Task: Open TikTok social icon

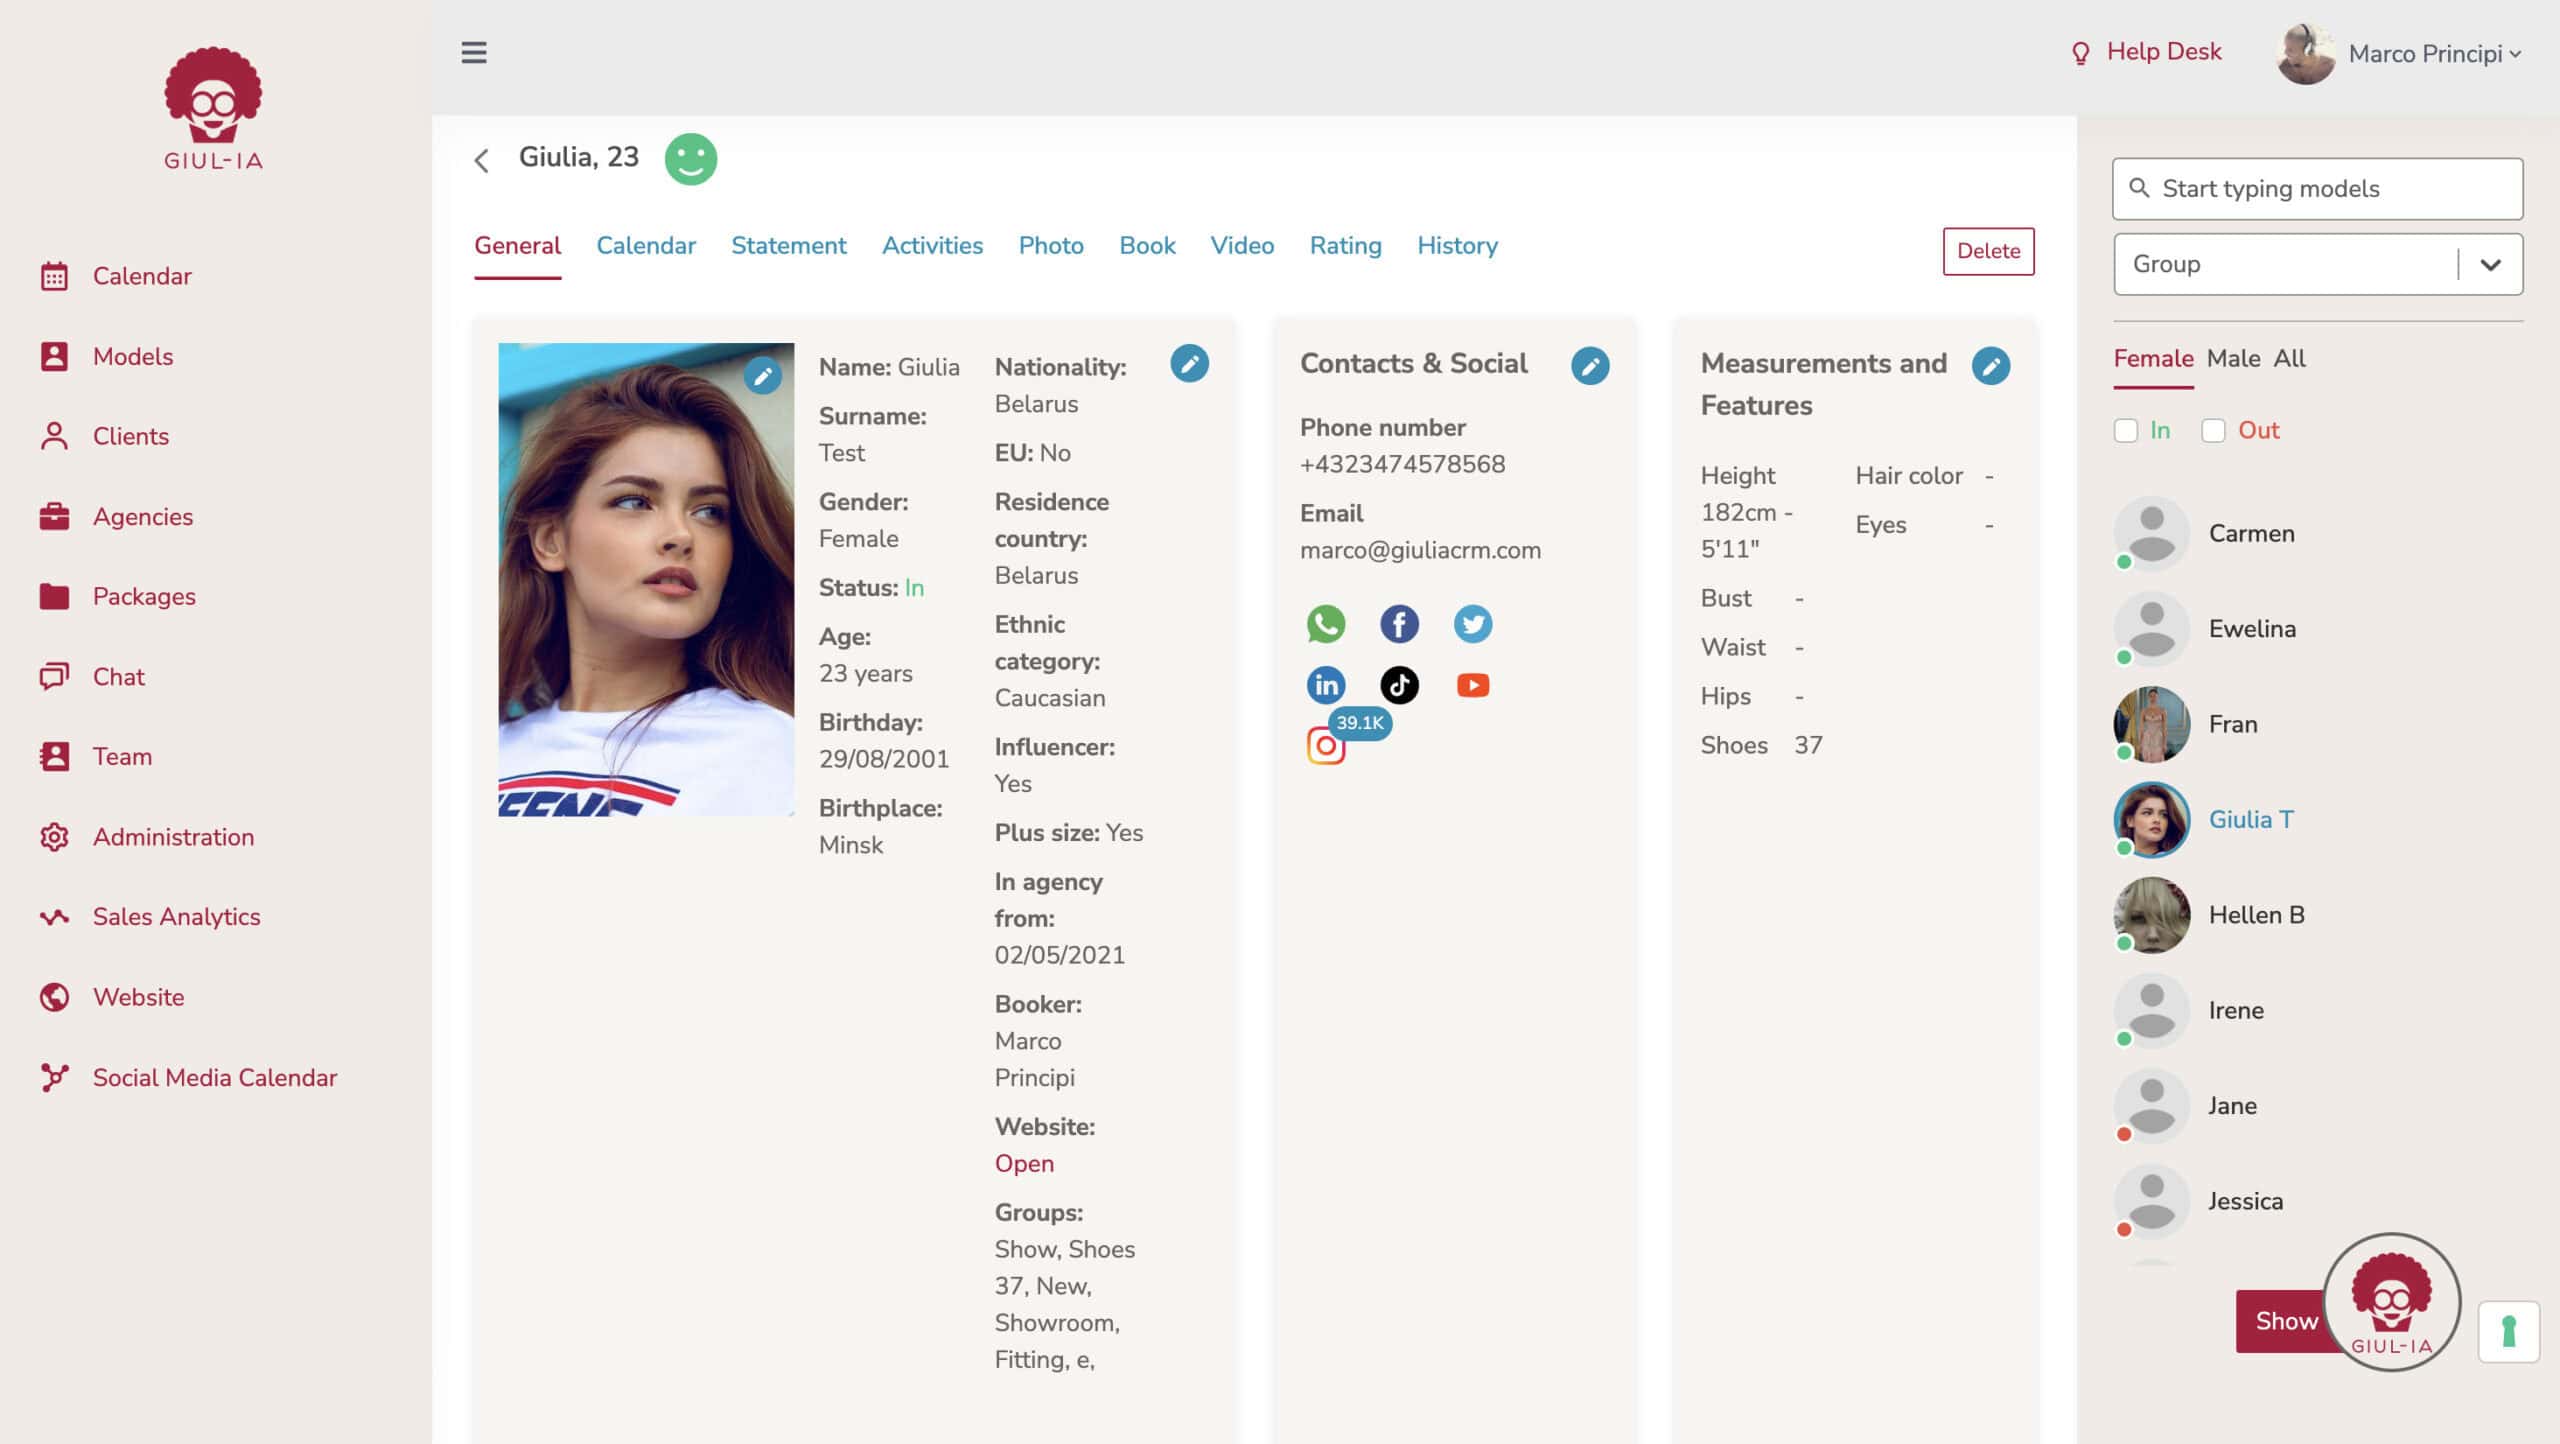Action: click(x=1399, y=685)
